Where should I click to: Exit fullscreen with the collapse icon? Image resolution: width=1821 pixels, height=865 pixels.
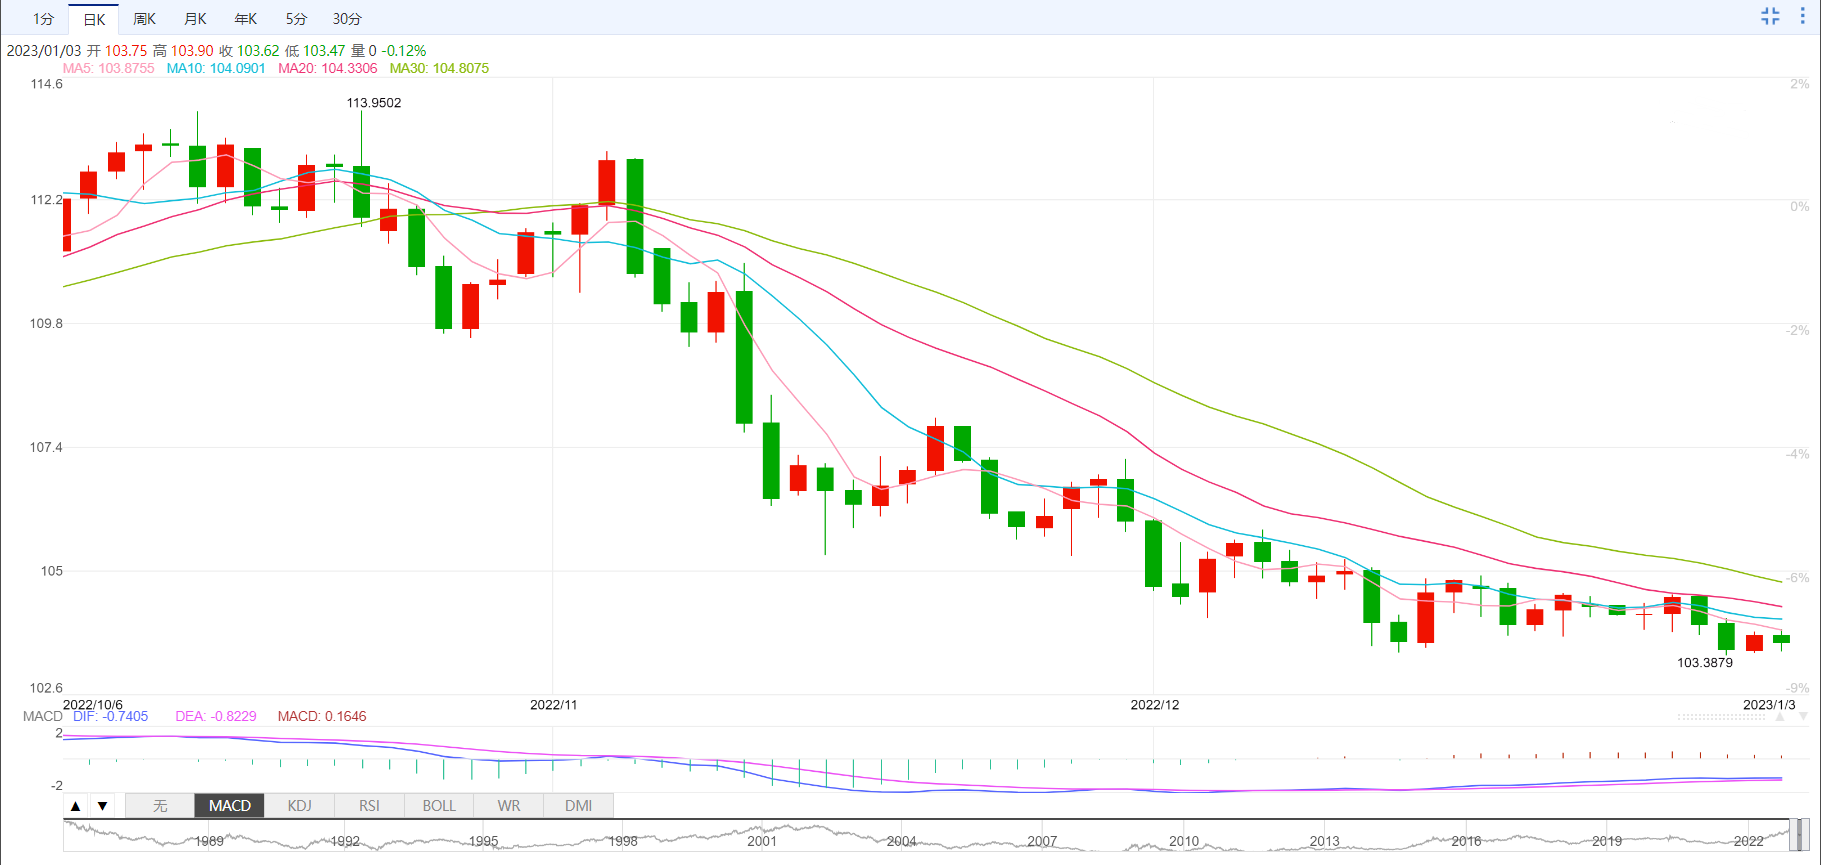[1770, 16]
